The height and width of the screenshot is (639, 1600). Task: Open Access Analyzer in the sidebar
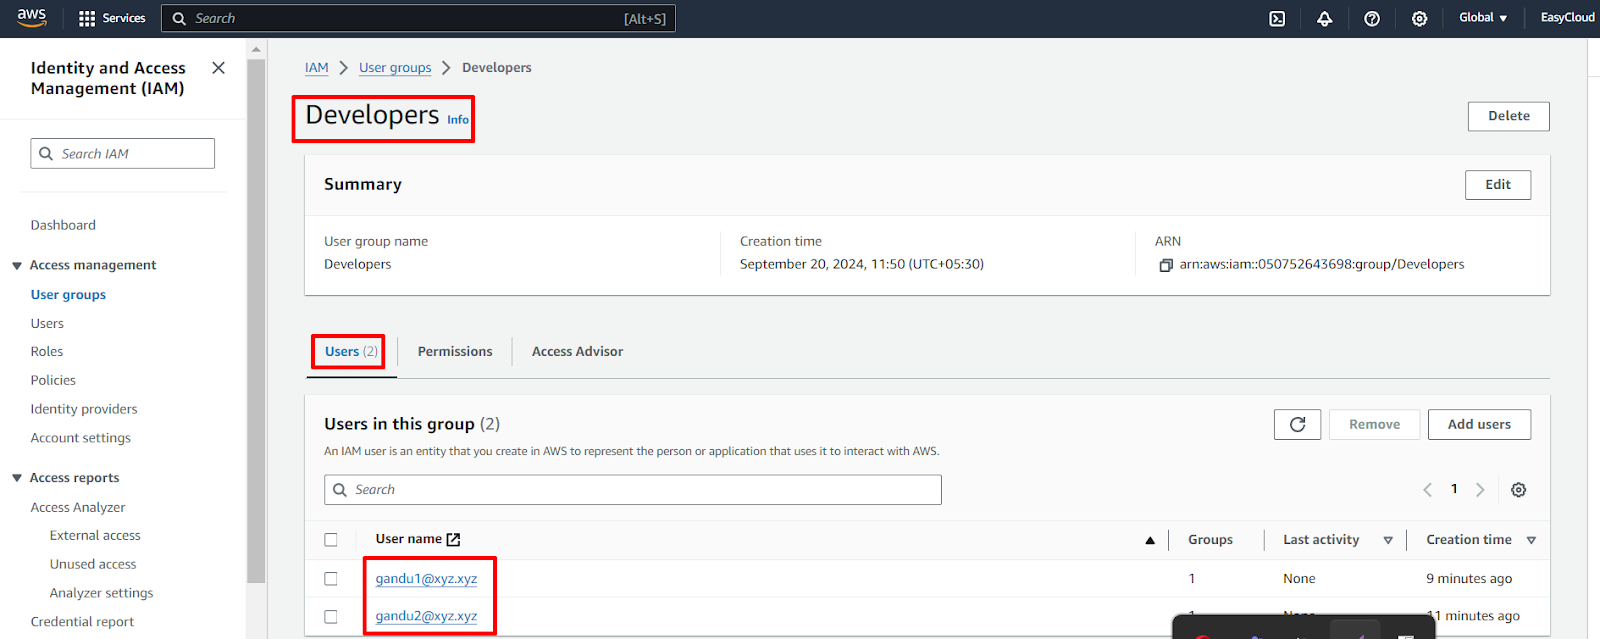click(x=78, y=507)
